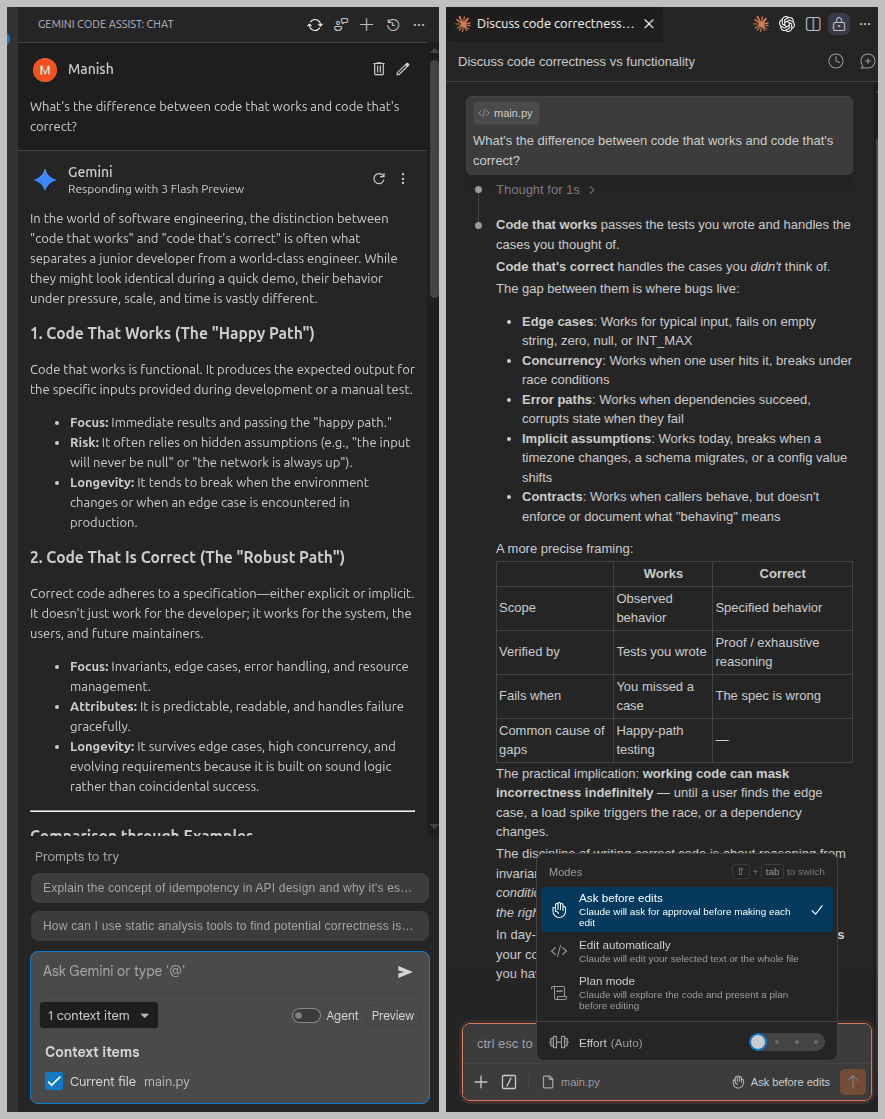Open Gemini chat history icon
The height and width of the screenshot is (1119, 885).
[x=393, y=25]
